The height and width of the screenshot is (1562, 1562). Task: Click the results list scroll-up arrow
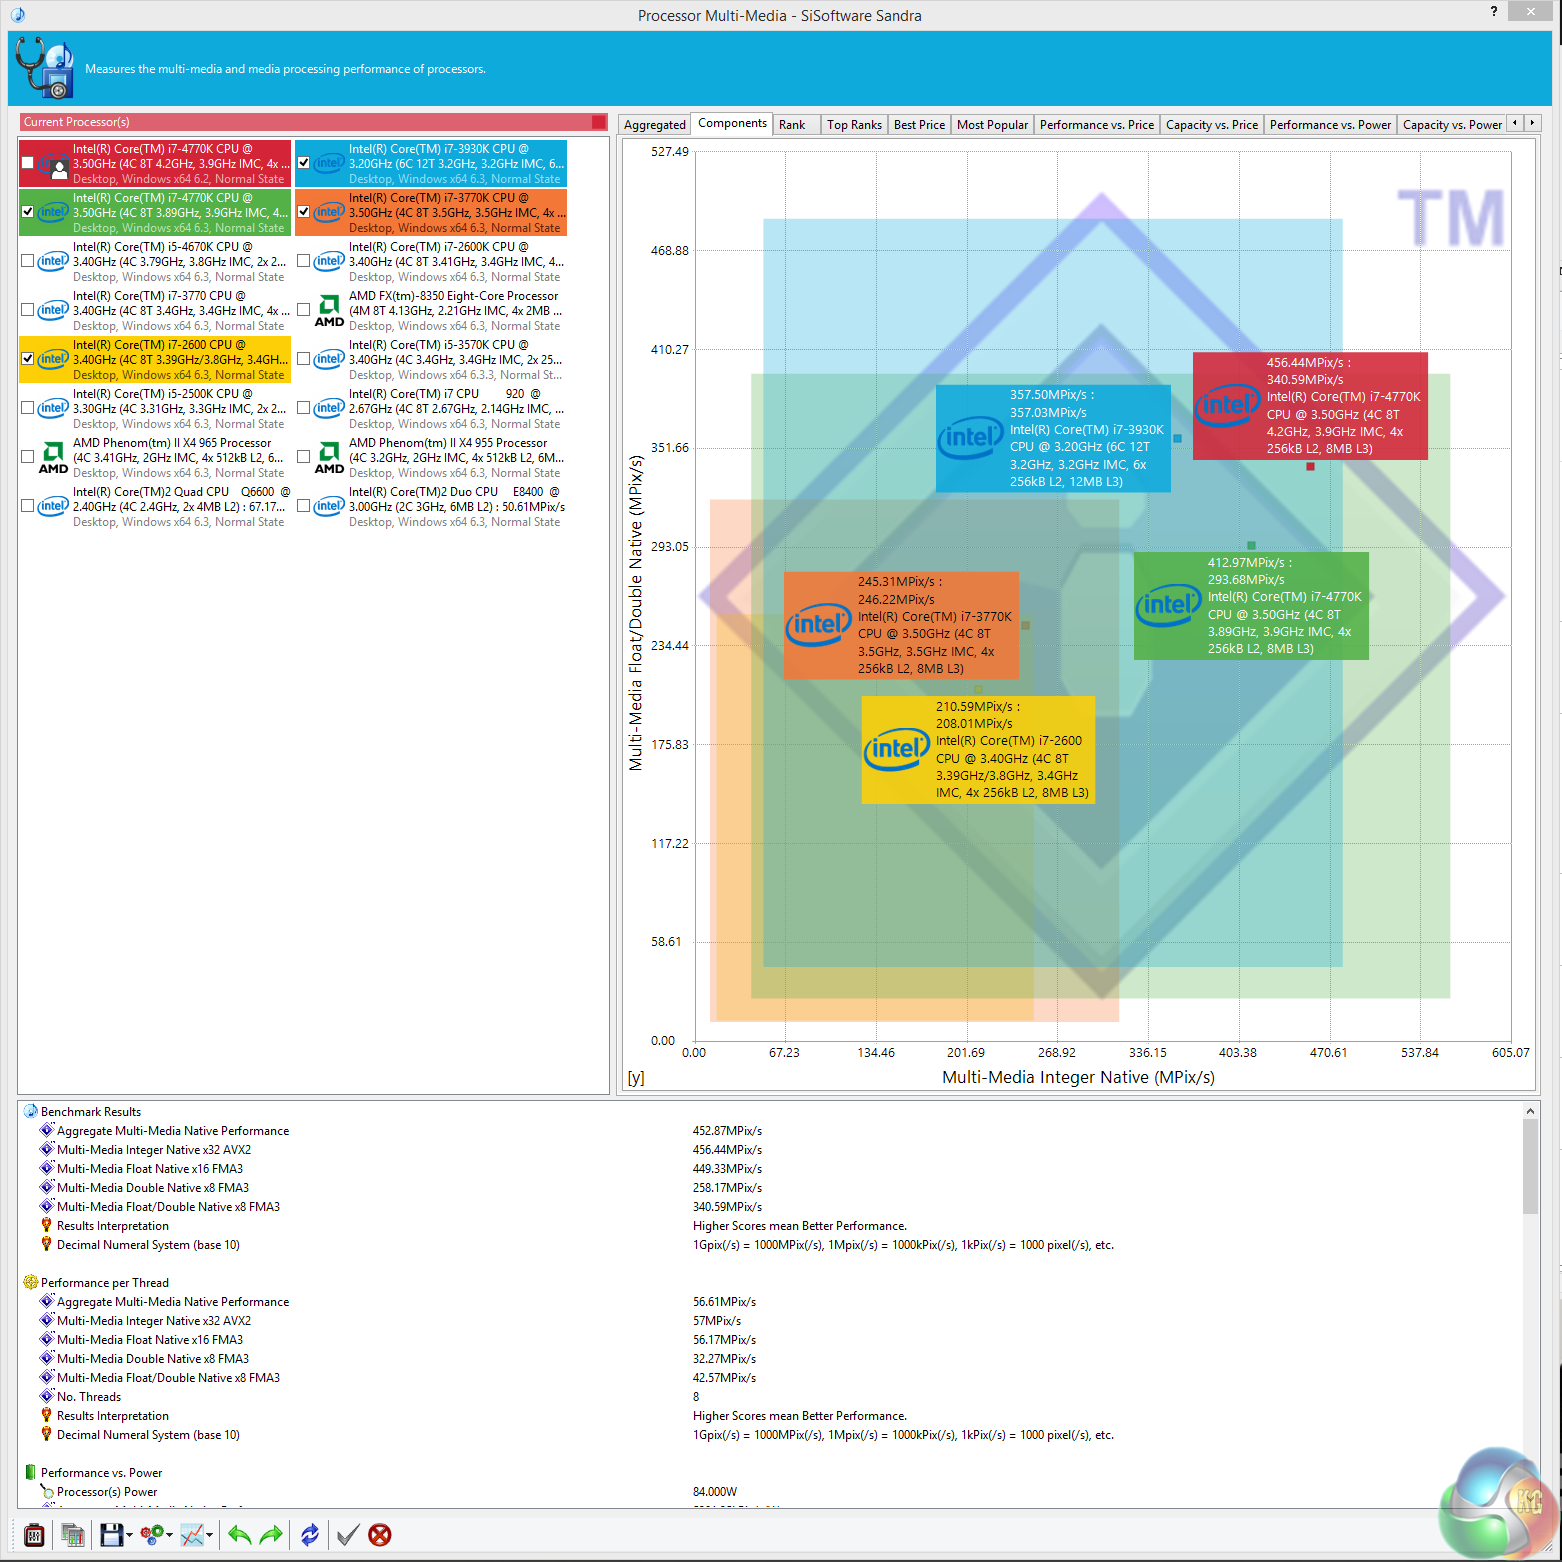1530,1110
